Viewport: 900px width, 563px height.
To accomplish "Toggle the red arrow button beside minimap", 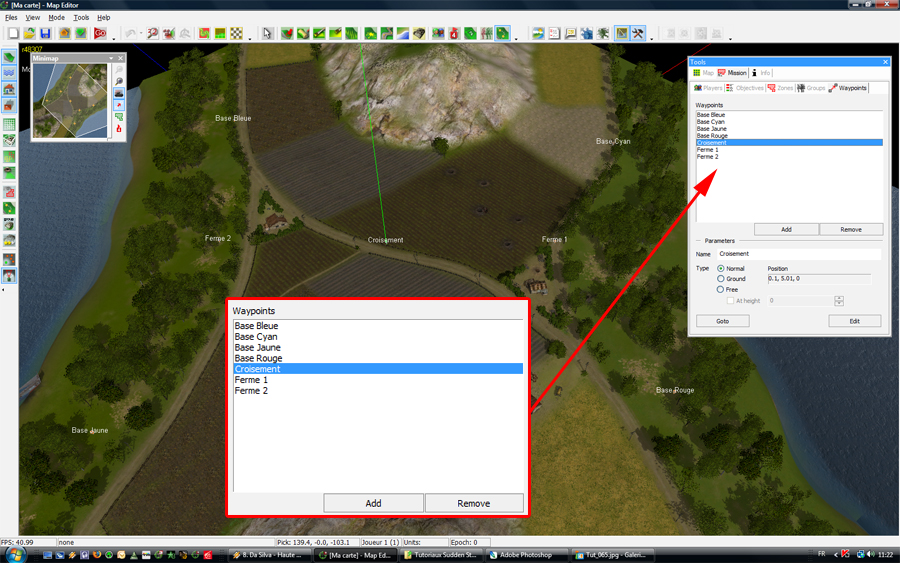I will click(119, 105).
